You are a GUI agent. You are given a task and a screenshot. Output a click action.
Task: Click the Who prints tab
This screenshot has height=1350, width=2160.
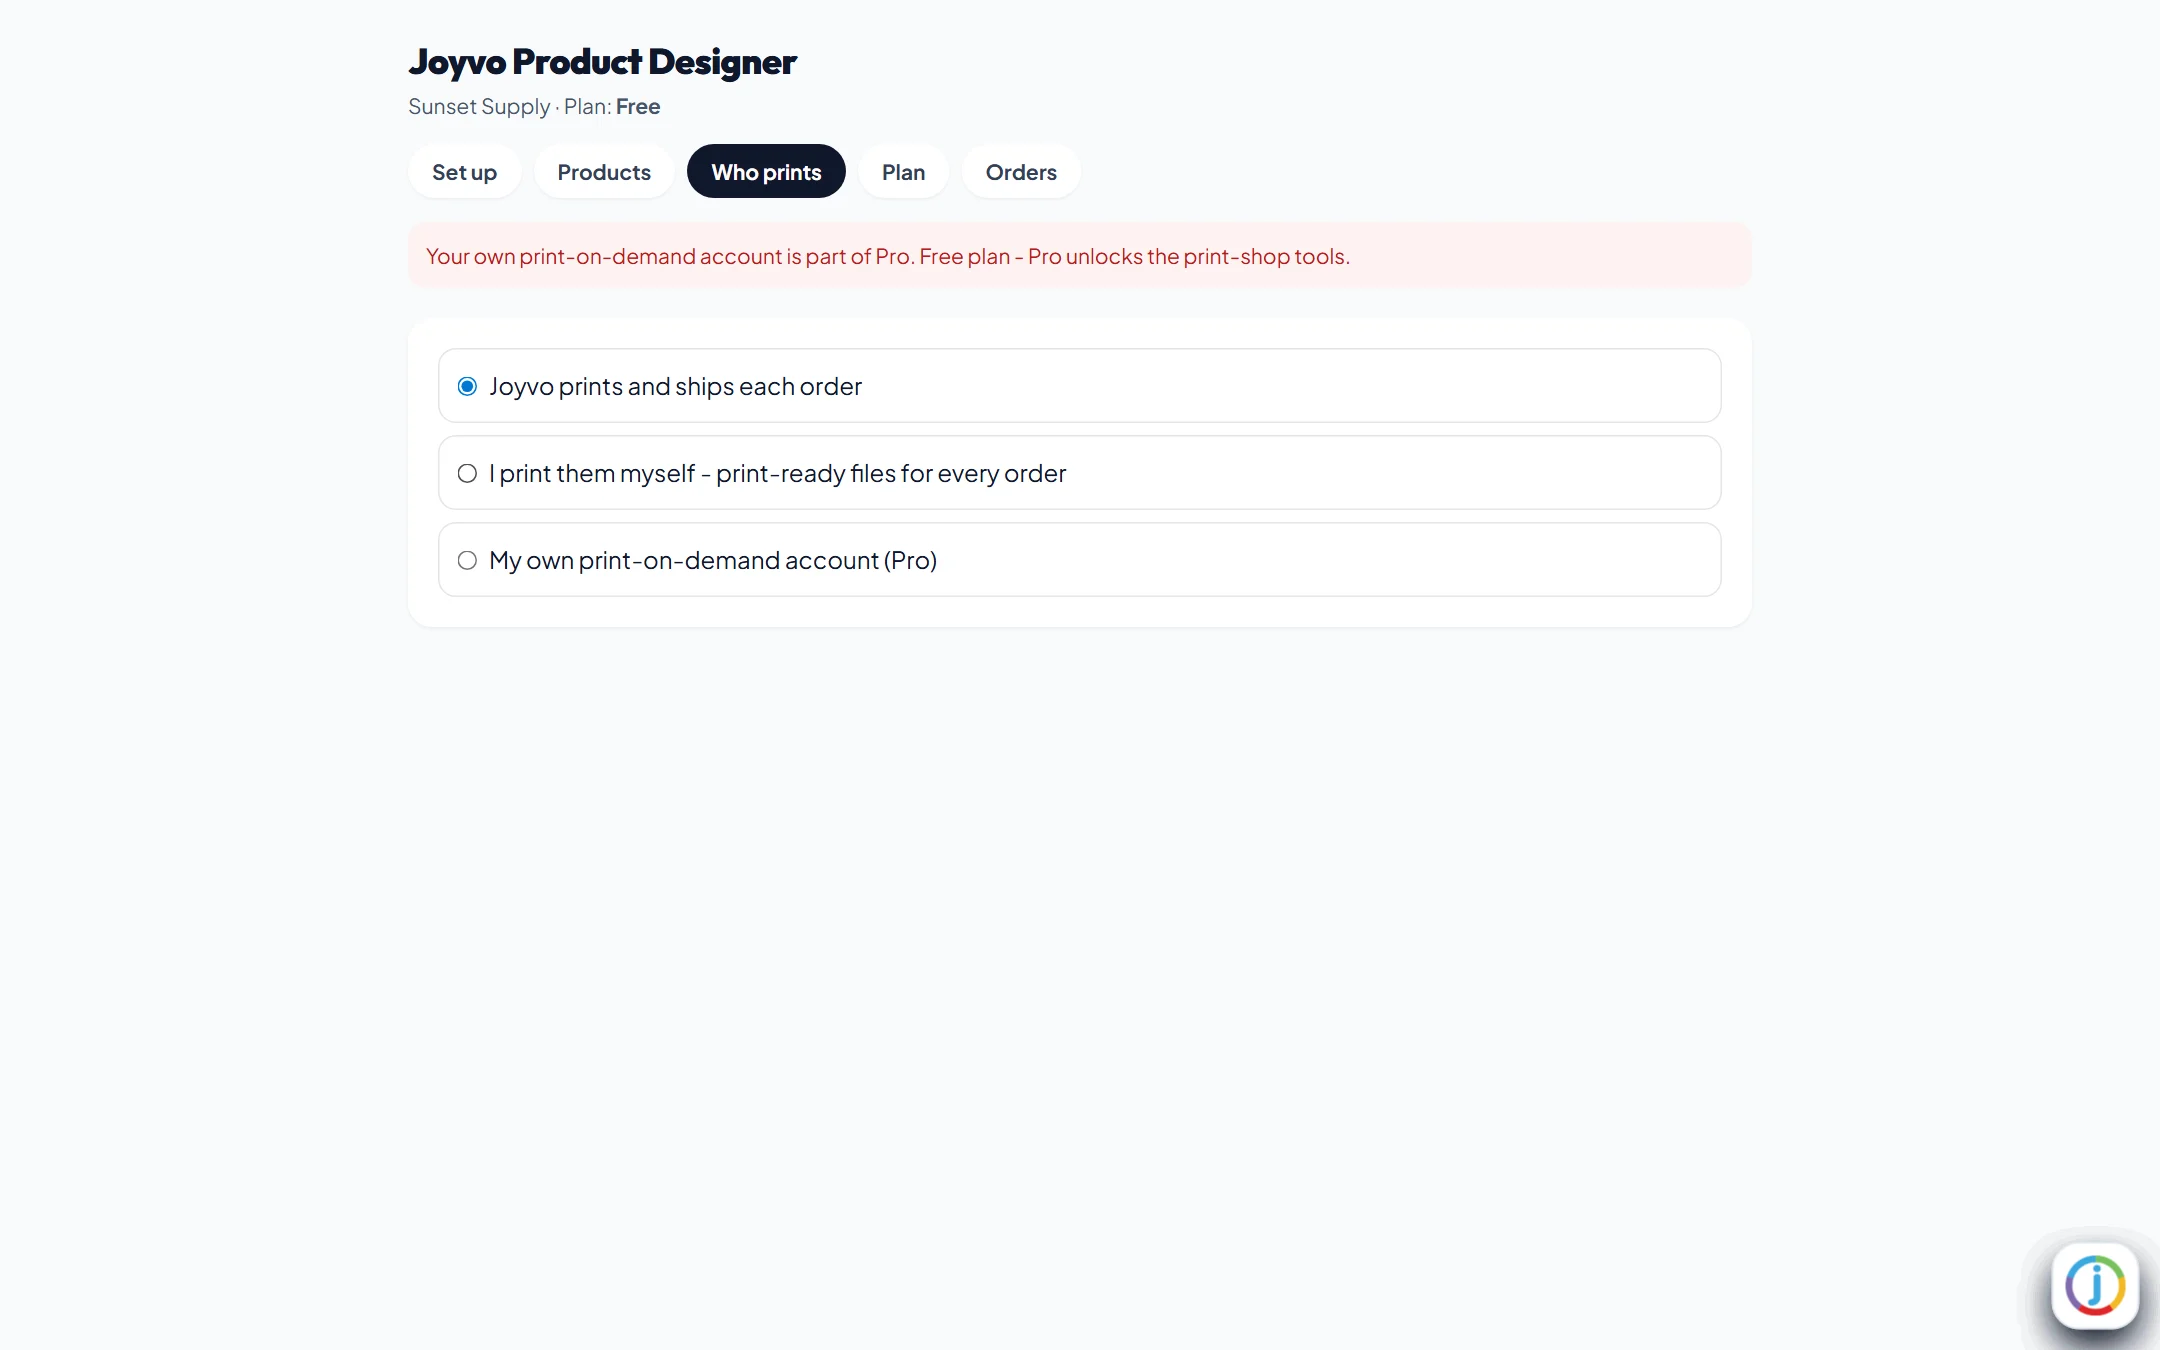coord(766,172)
